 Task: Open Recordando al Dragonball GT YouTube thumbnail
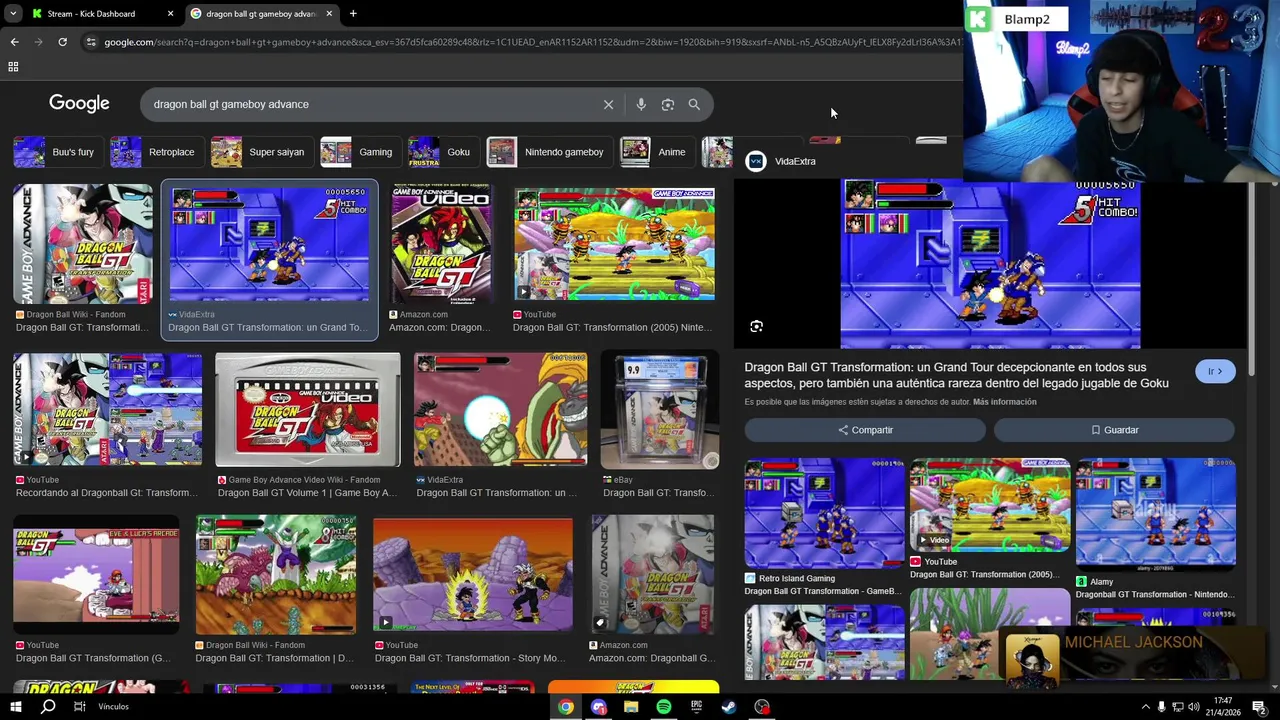[x=107, y=410]
